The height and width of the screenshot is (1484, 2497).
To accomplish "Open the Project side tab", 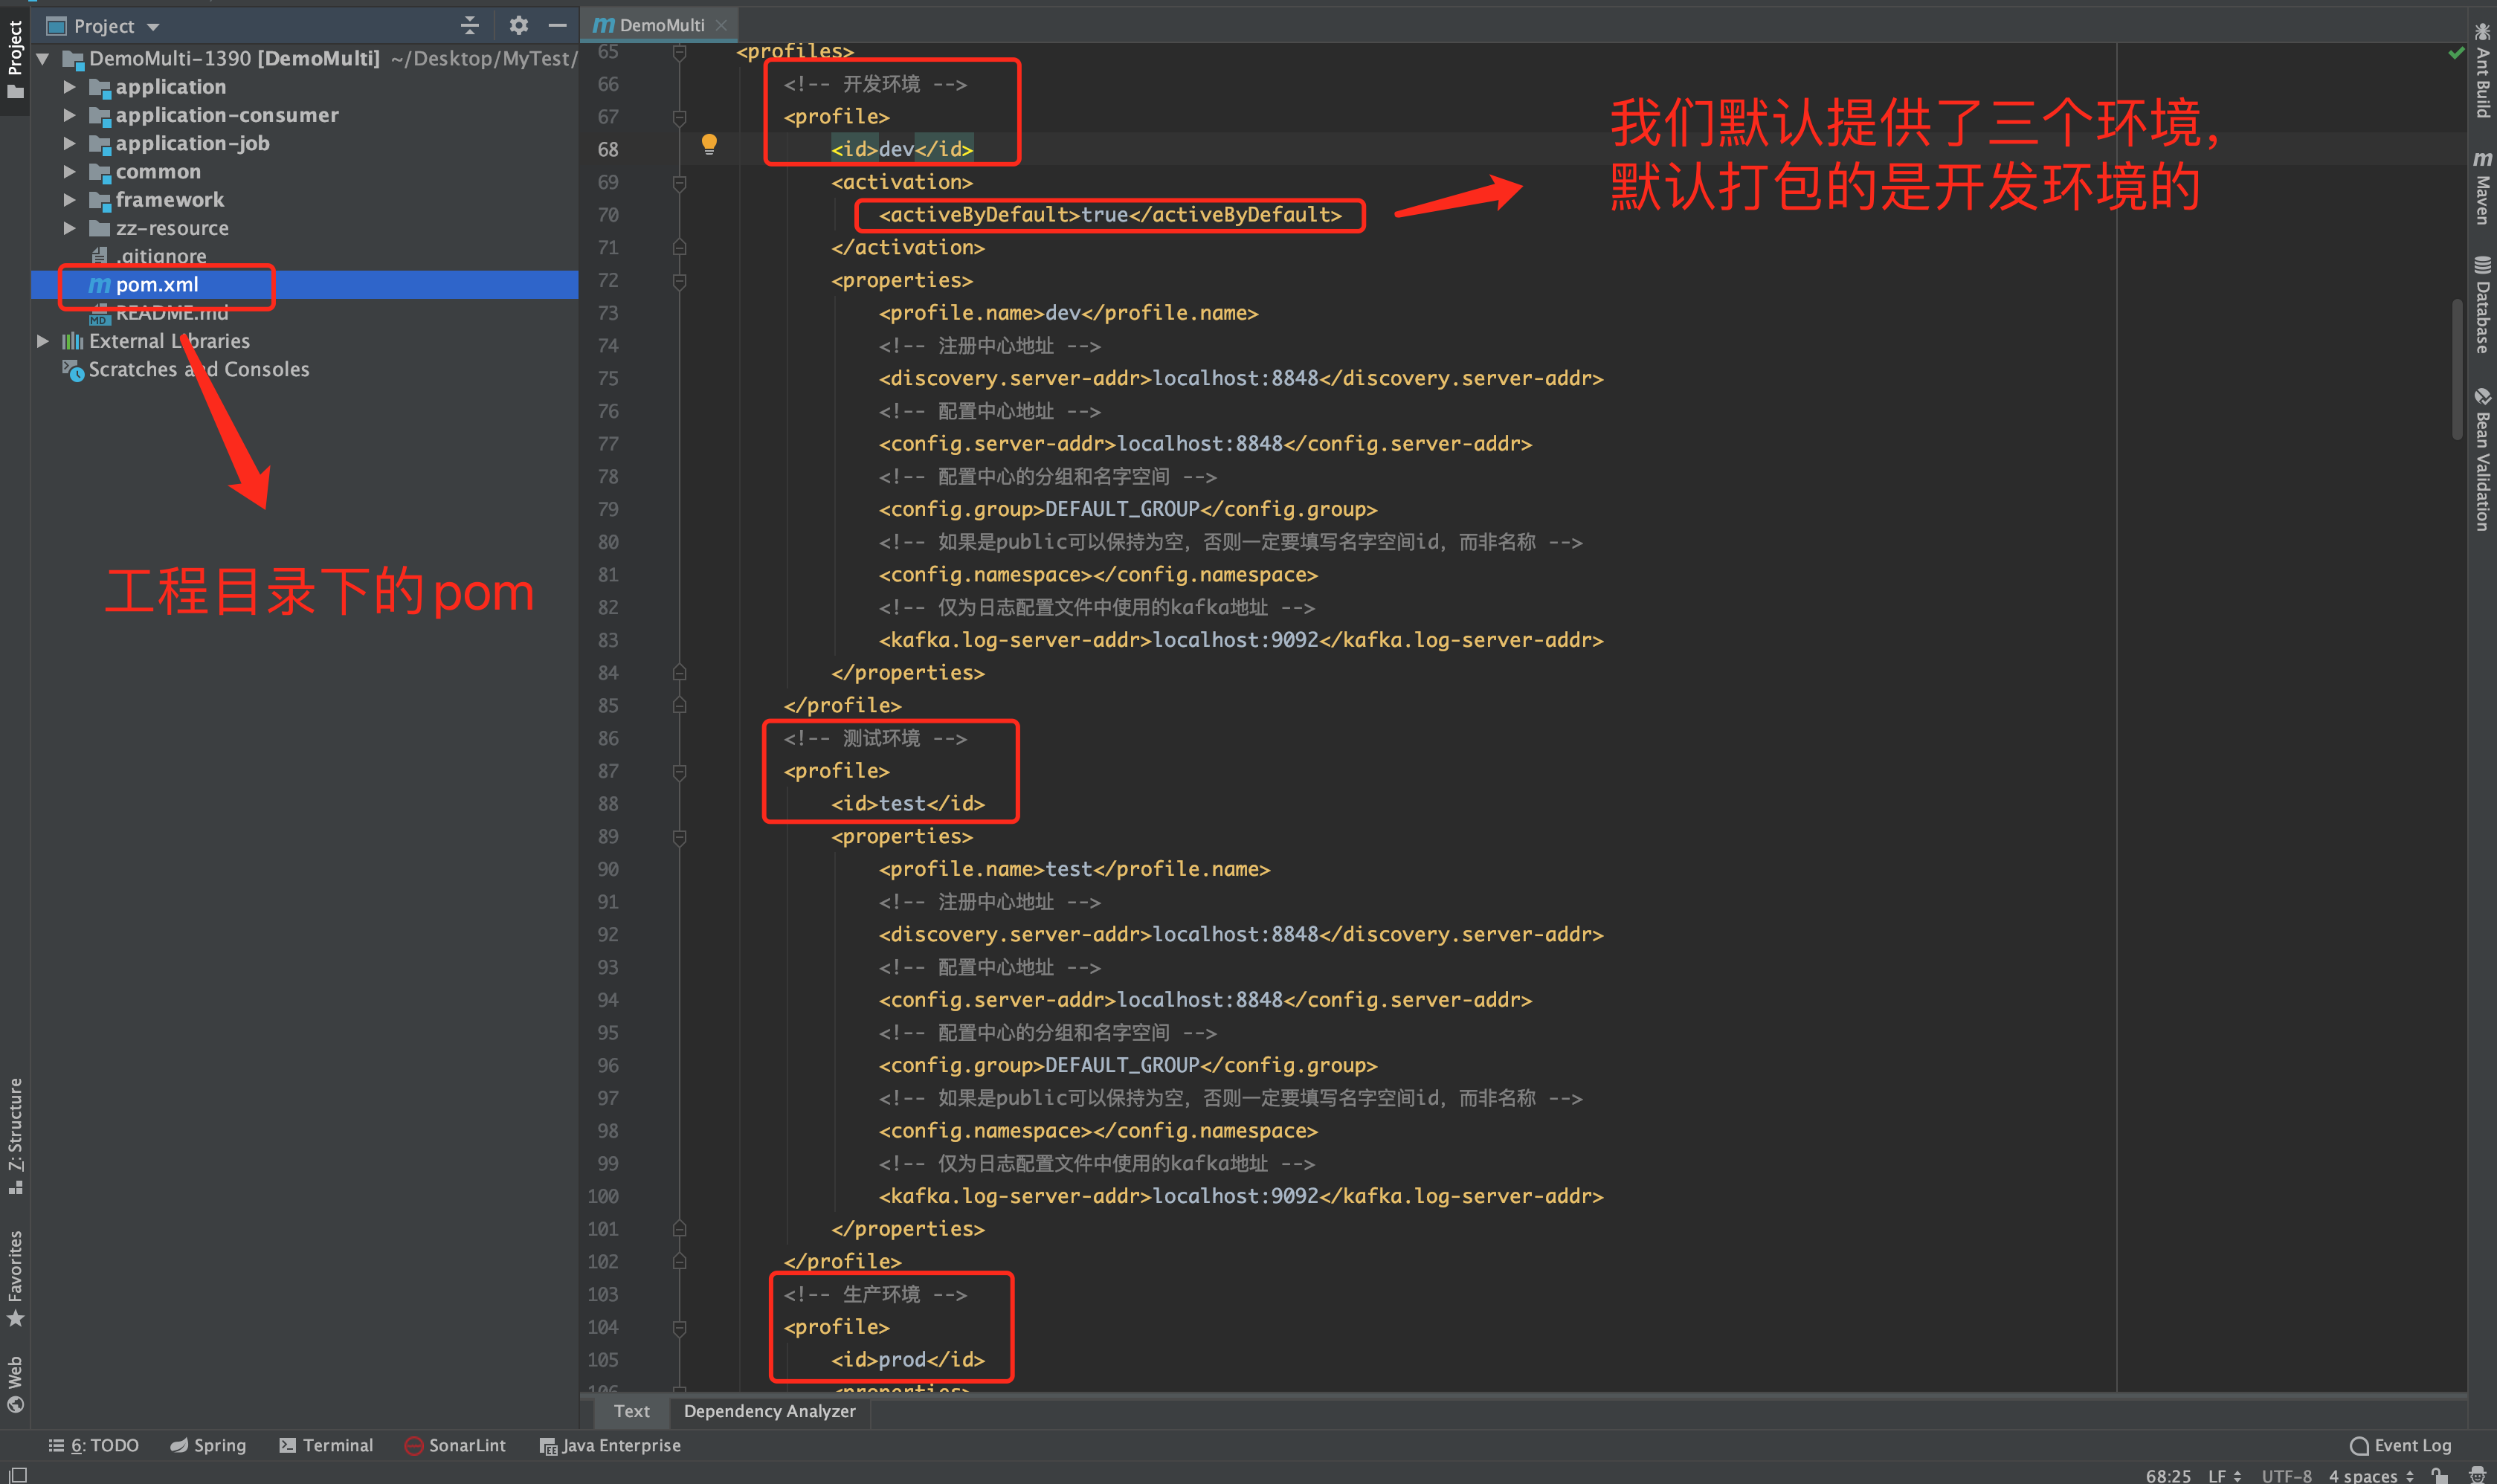I will [15, 59].
